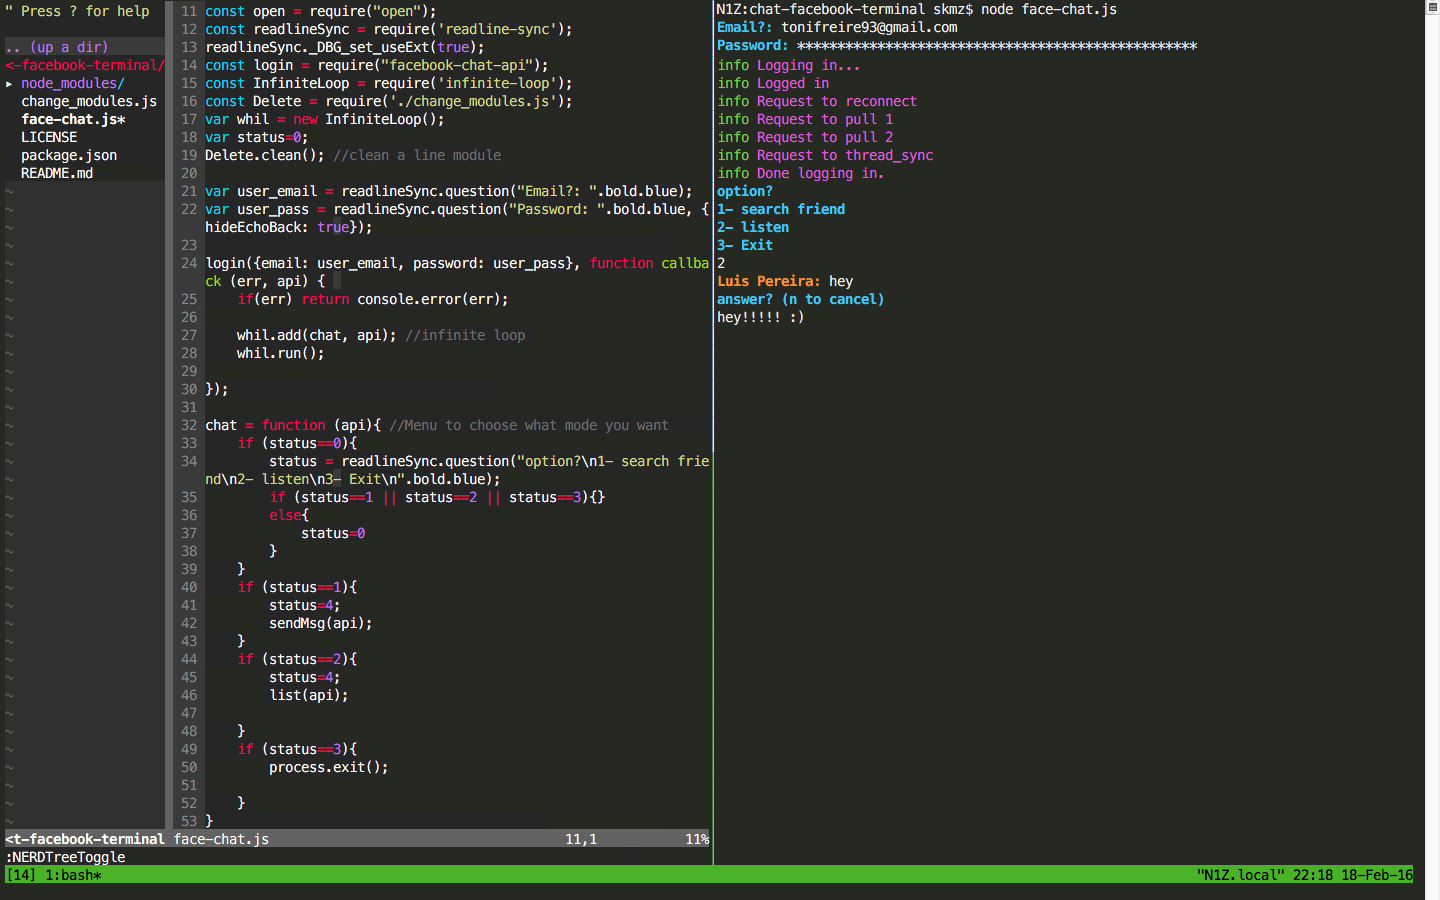Go up a directory via '.. (up a dir)'
The width and height of the screenshot is (1440, 900).
point(57,47)
